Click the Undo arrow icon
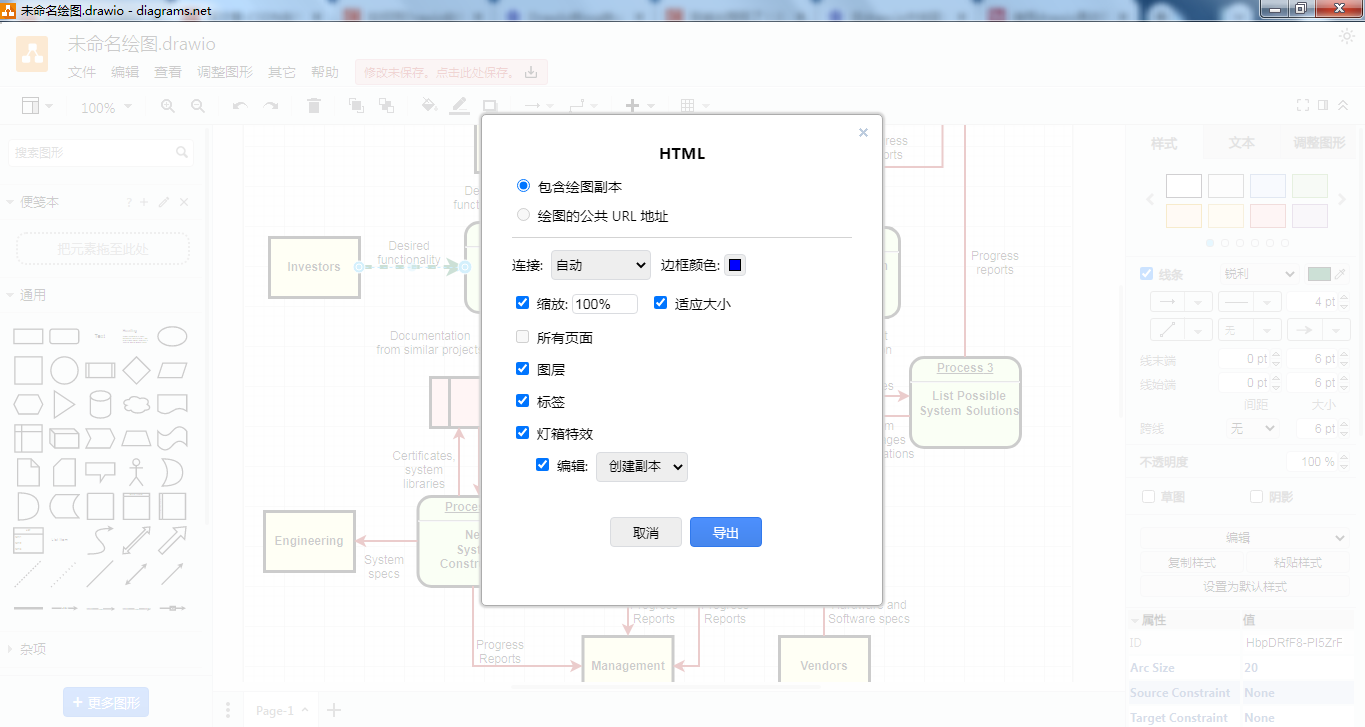1365x727 pixels. (239, 106)
